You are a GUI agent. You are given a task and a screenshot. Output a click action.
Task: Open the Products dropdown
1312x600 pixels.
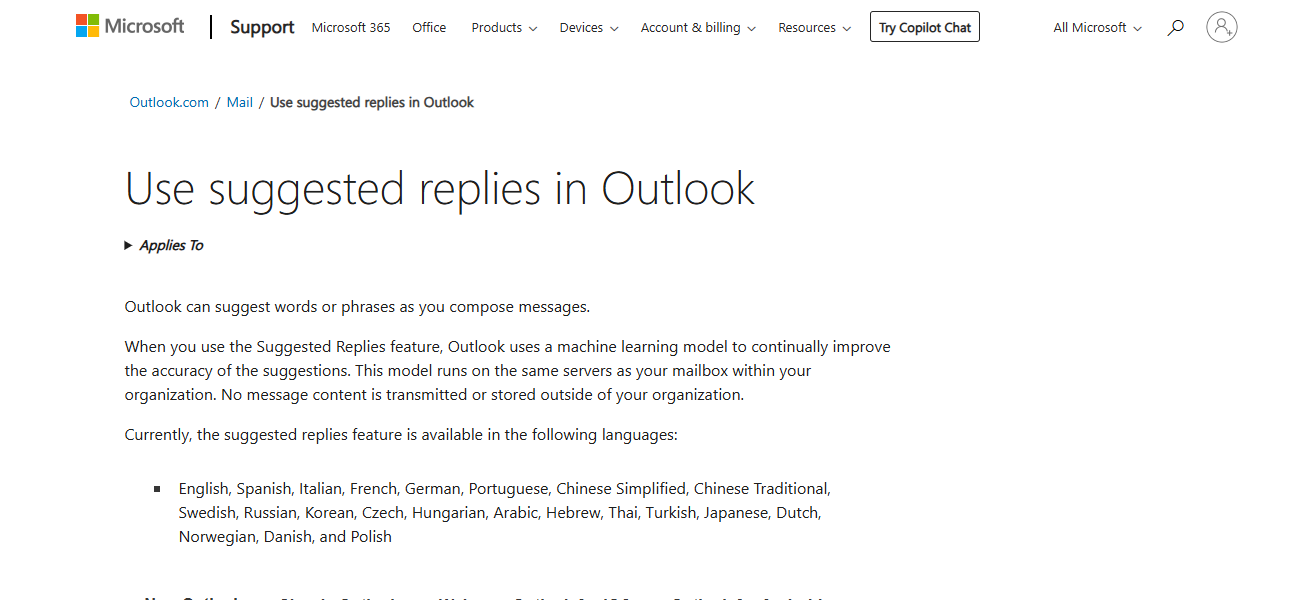click(x=503, y=27)
